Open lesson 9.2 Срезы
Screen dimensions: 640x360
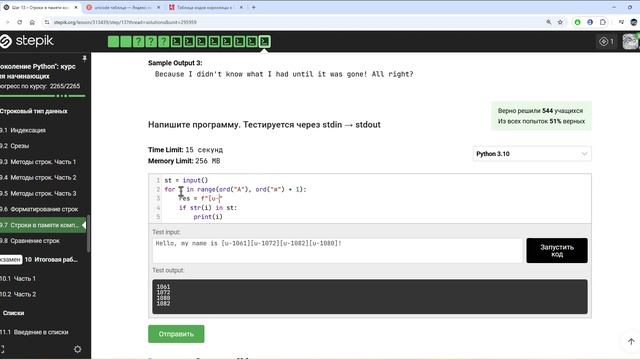point(15,146)
